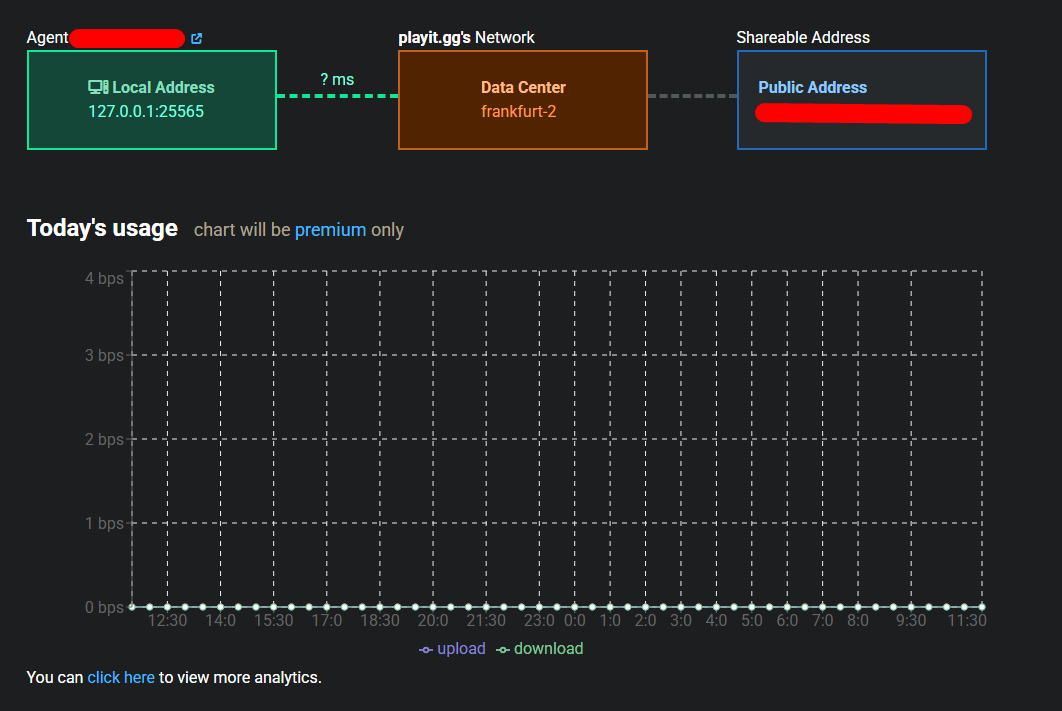Click the playit.gg's Network label
This screenshot has height=711, width=1062.
(x=467, y=38)
